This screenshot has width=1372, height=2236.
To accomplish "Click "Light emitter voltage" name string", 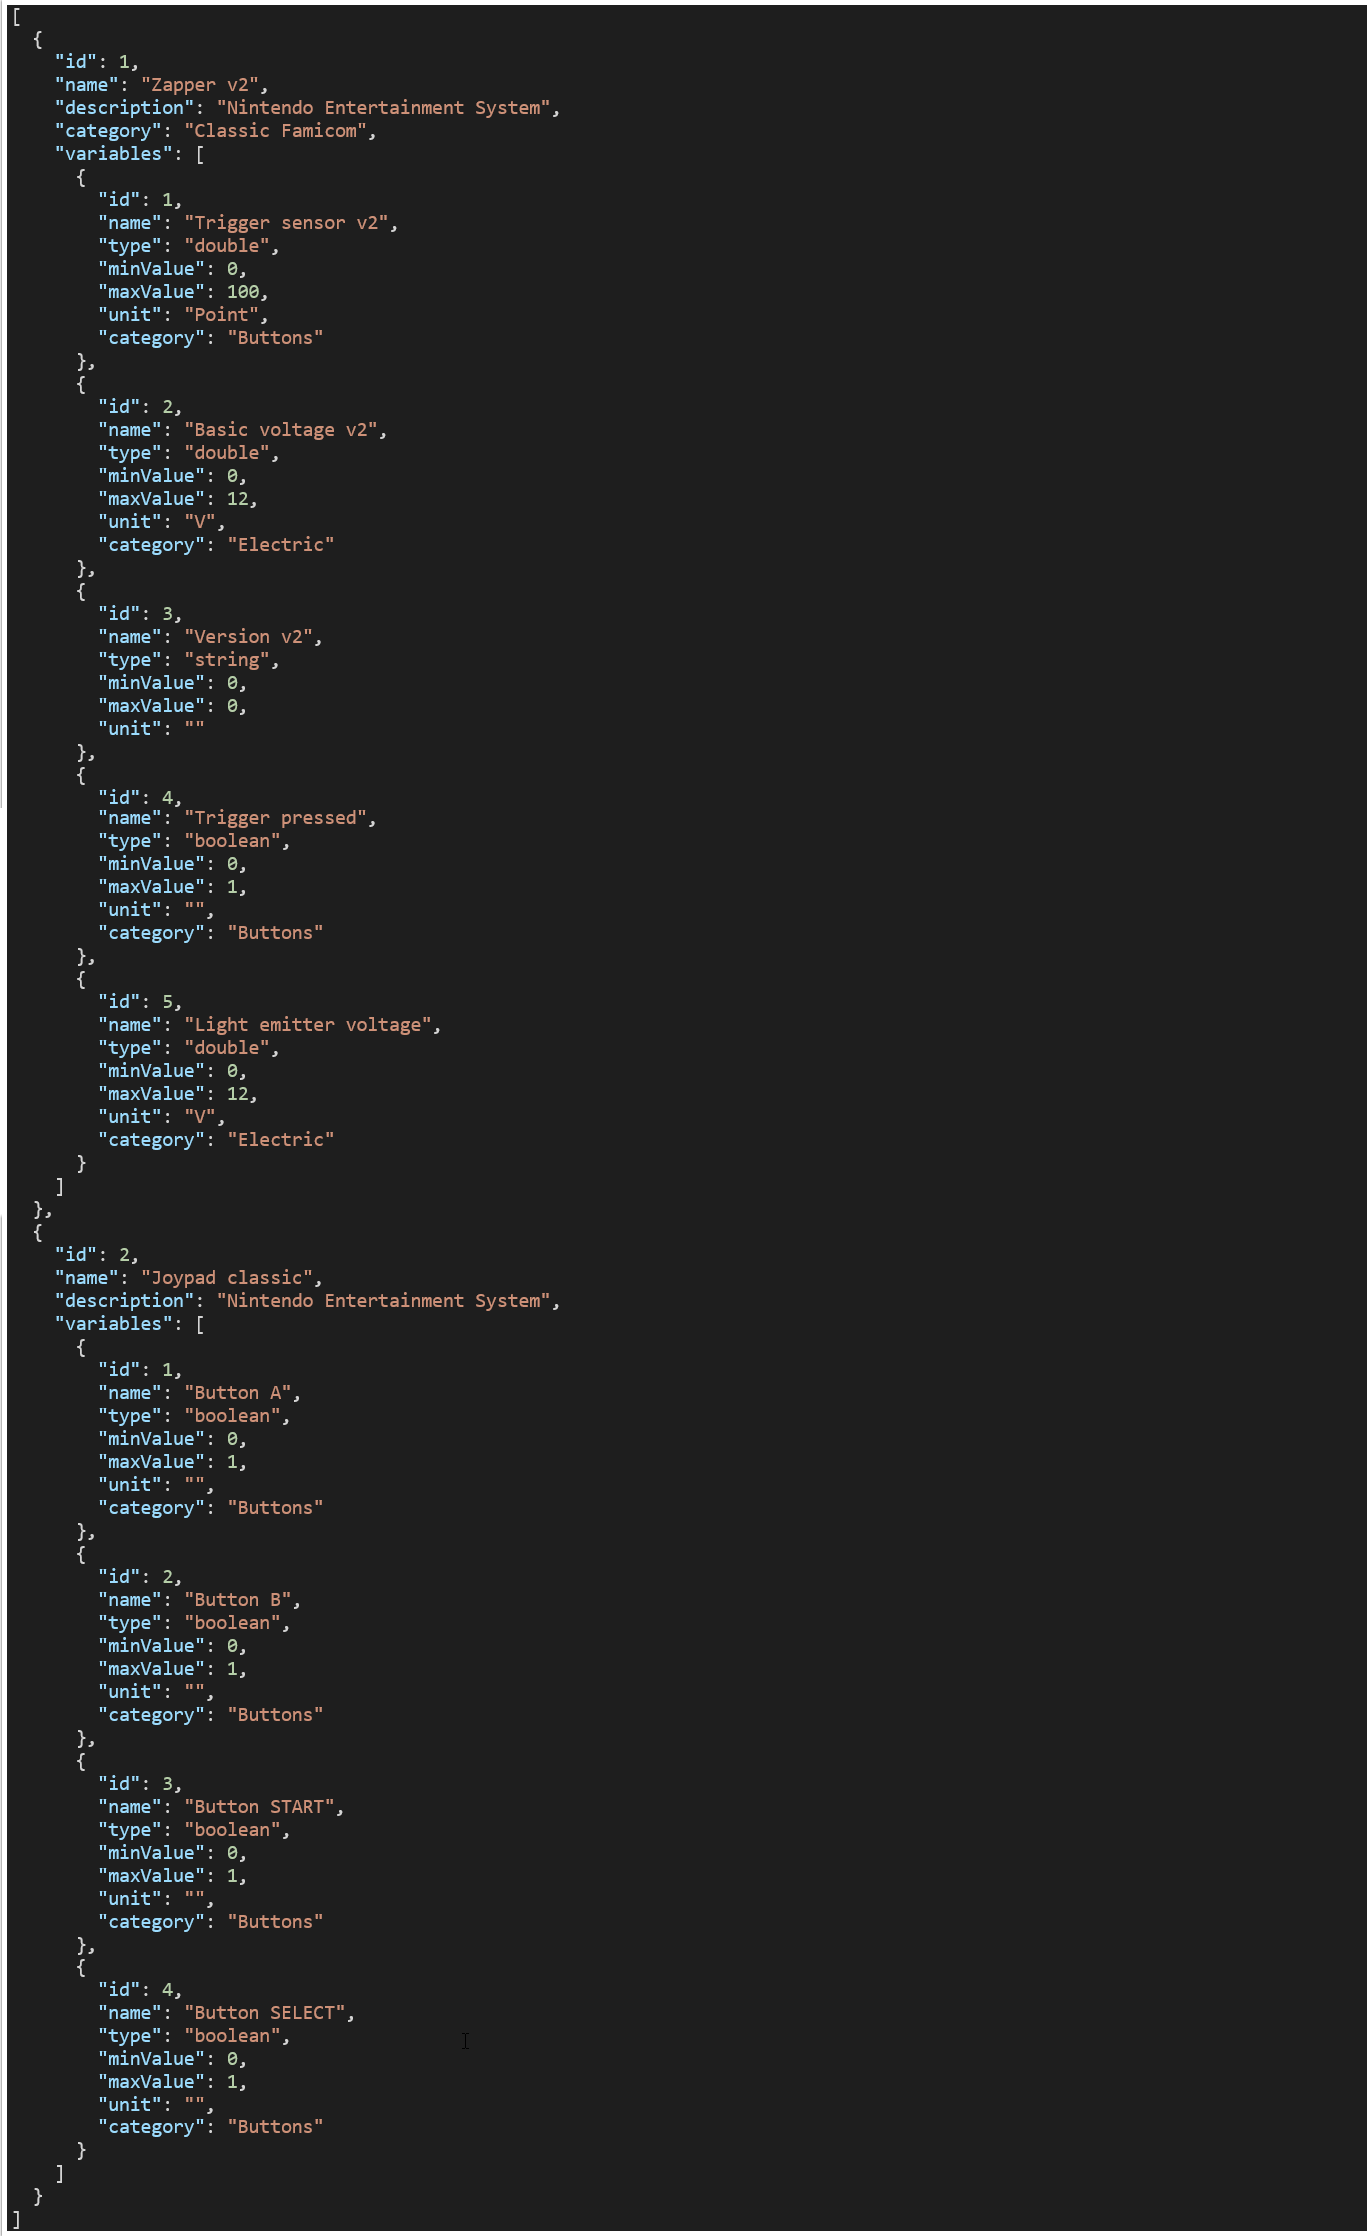I will [307, 1025].
